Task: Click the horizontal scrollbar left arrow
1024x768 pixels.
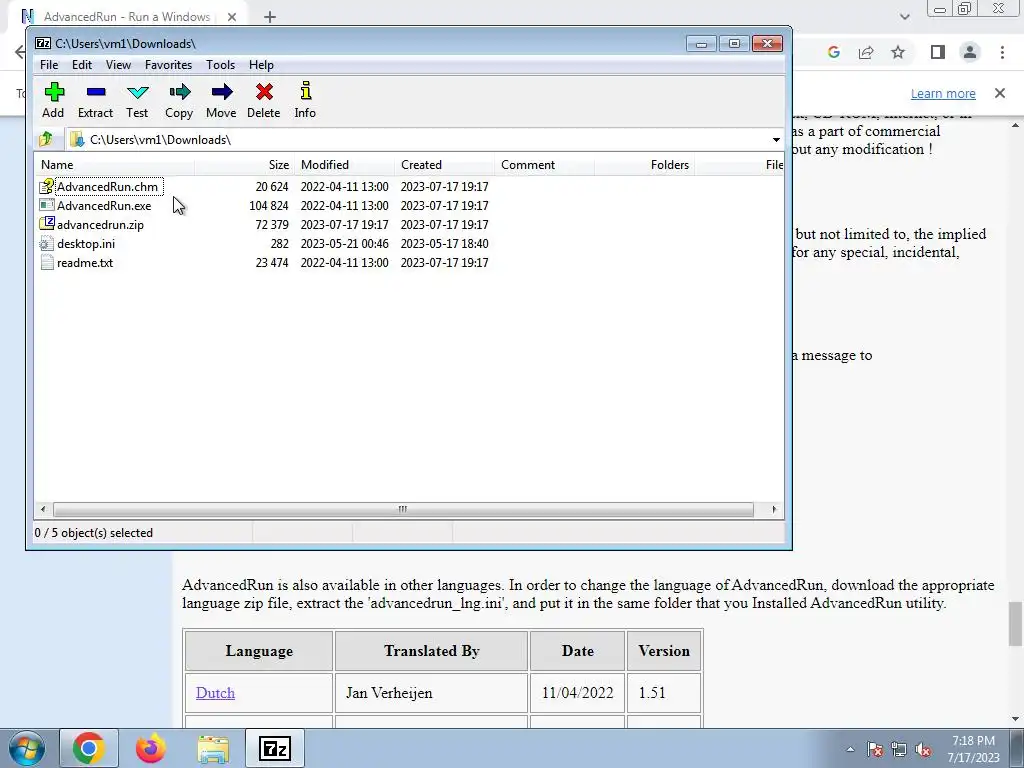Action: coord(43,509)
